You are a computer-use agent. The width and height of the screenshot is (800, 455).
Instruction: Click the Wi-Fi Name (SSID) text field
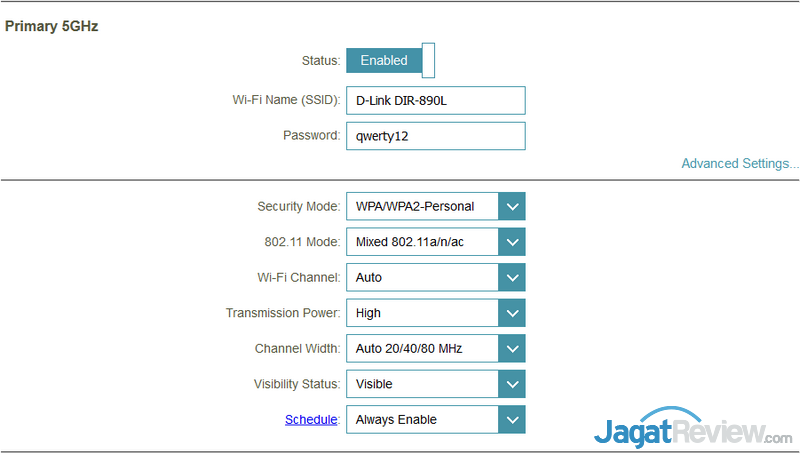pyautogui.click(x=435, y=101)
